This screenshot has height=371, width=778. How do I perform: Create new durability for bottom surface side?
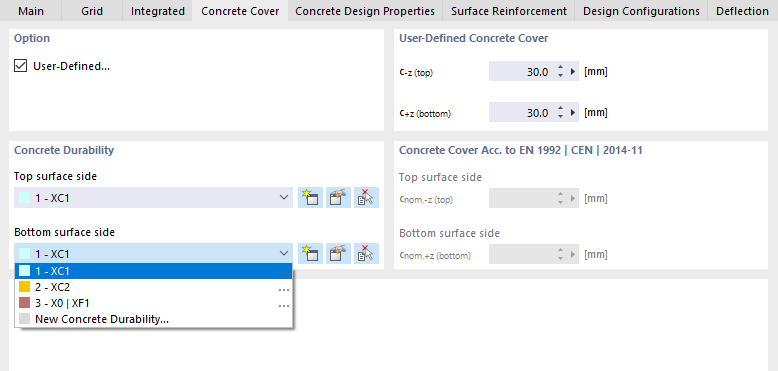pyautogui.click(x=311, y=253)
